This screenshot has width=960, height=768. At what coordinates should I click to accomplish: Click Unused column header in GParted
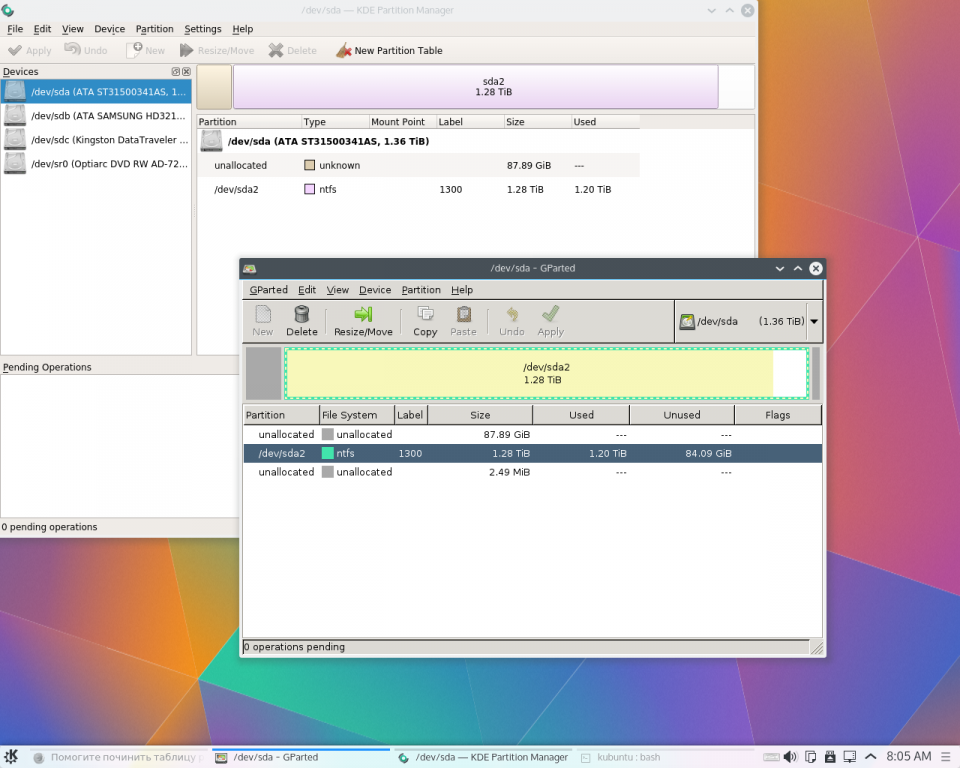(x=682, y=415)
